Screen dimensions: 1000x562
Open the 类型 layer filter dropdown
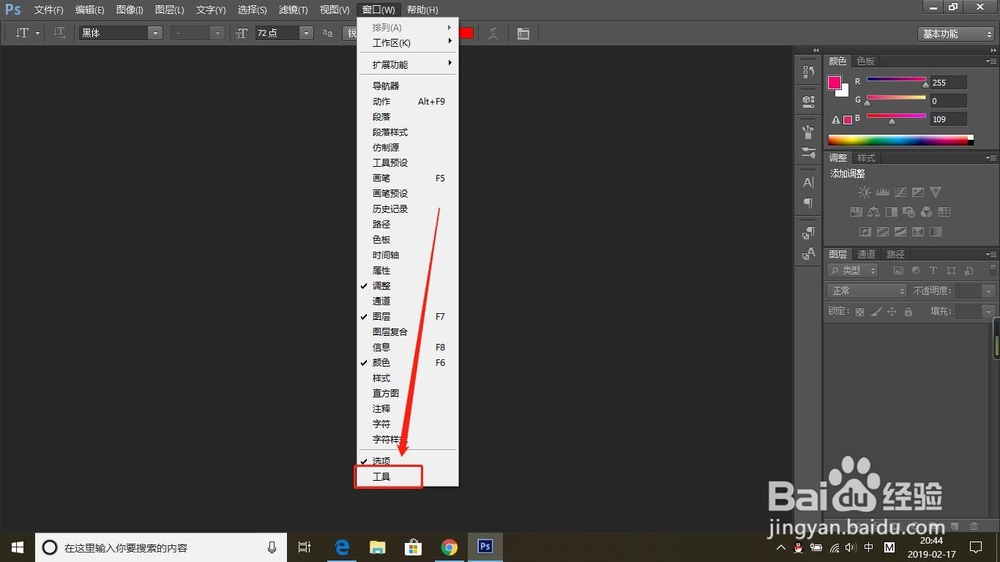(x=853, y=270)
